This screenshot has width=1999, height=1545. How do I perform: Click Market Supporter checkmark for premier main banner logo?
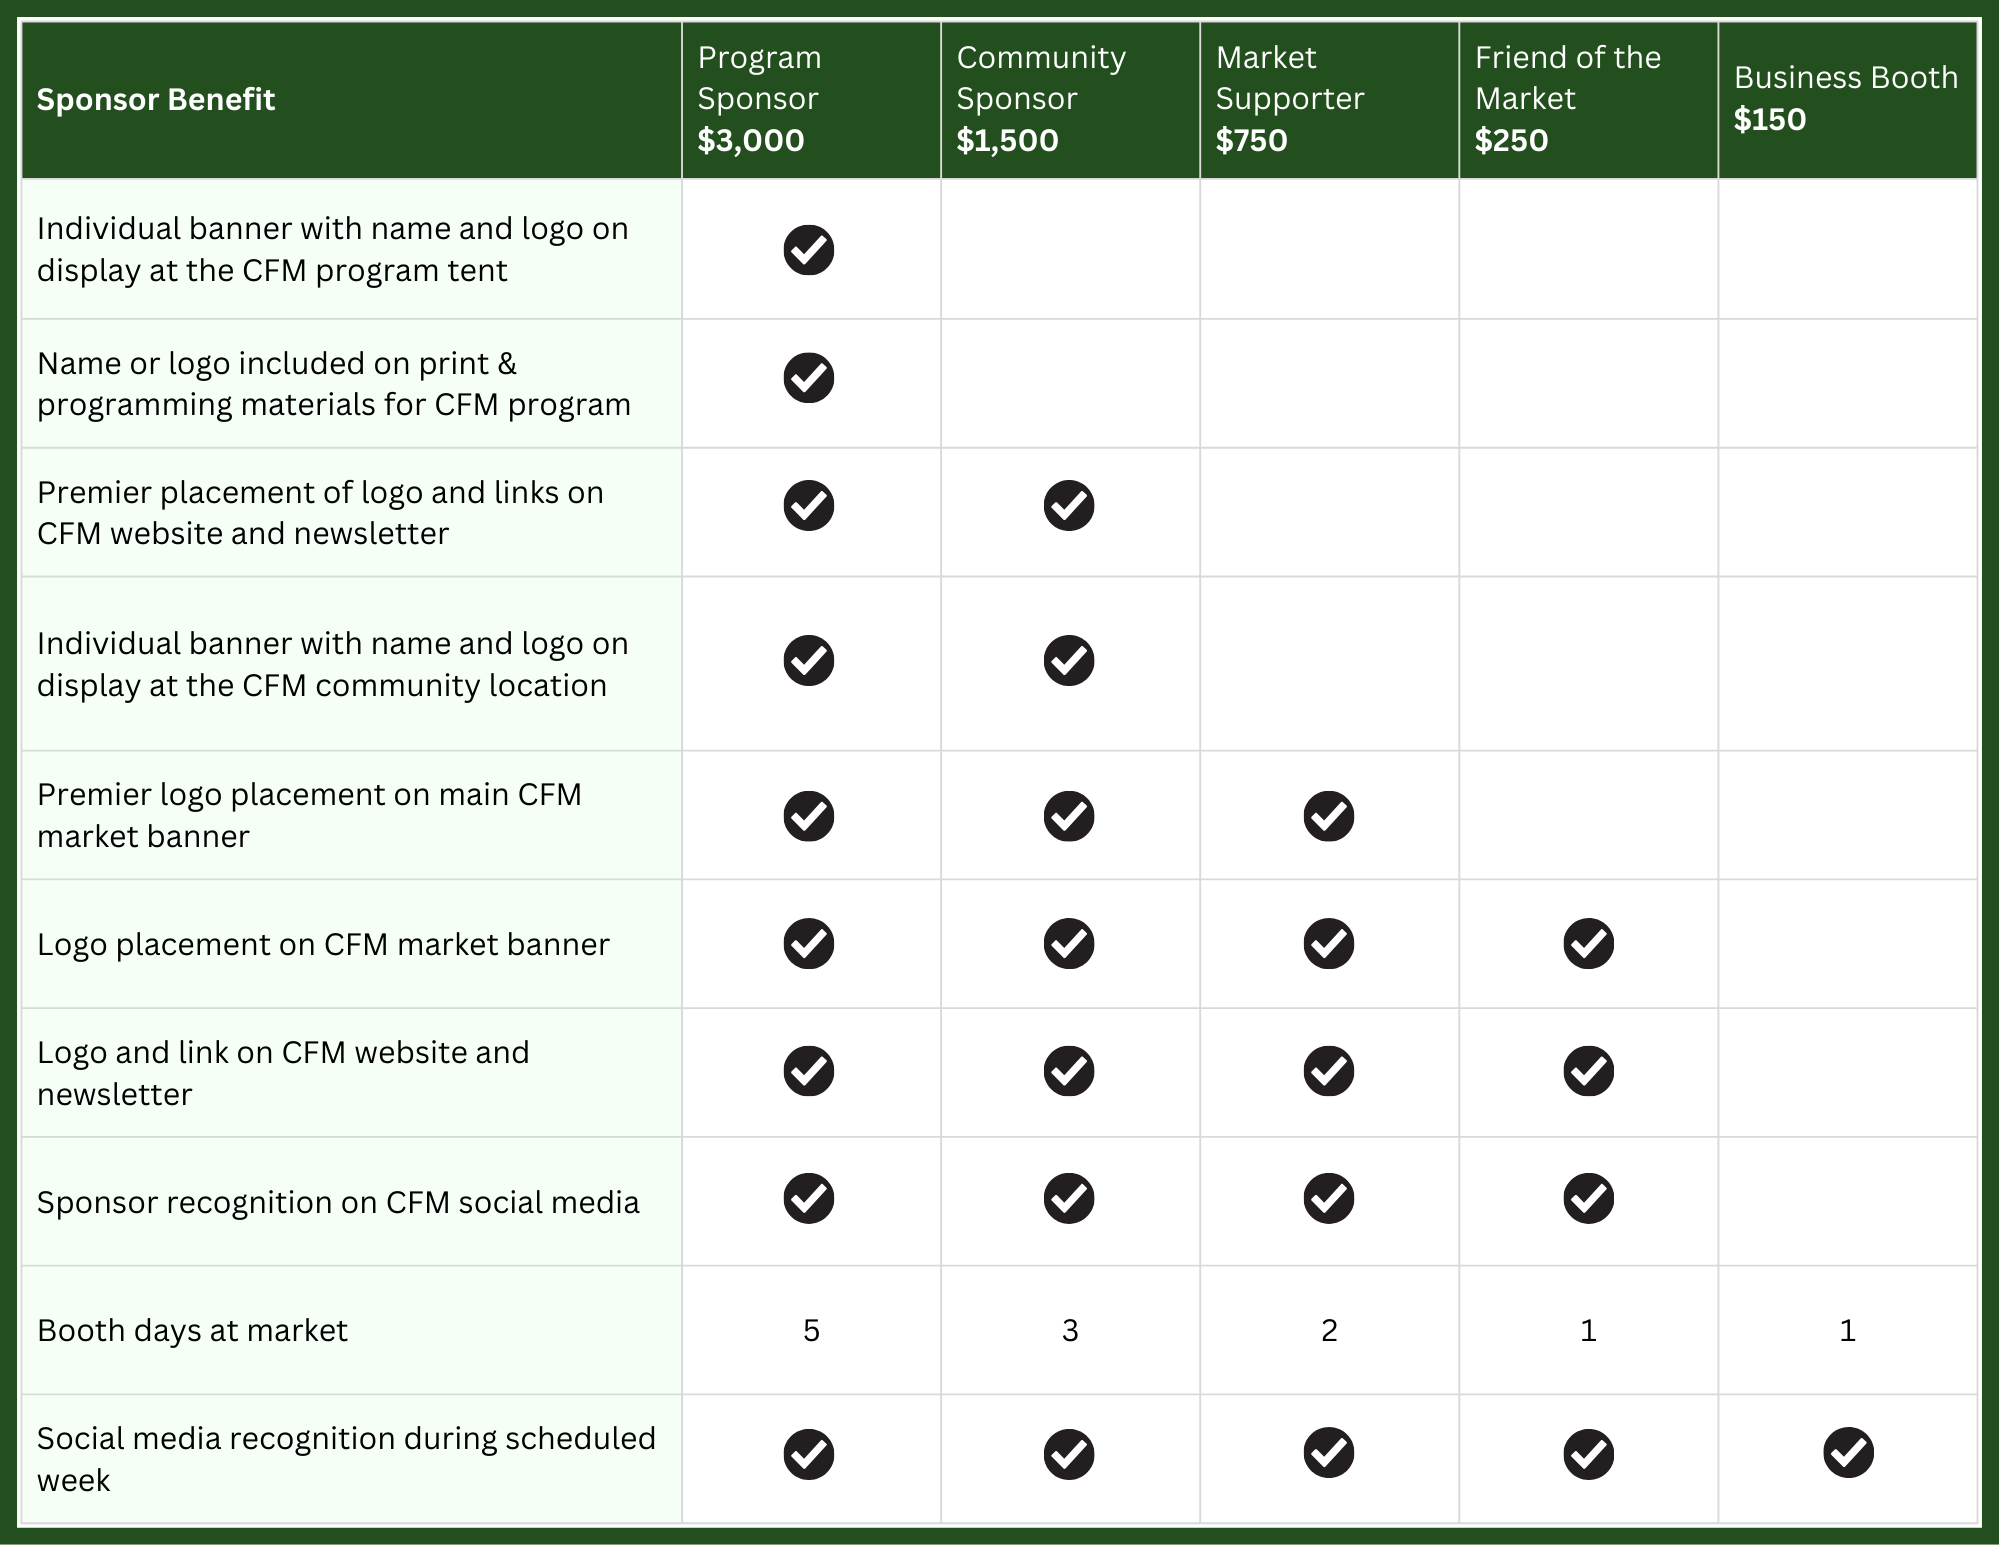[x=1329, y=816]
